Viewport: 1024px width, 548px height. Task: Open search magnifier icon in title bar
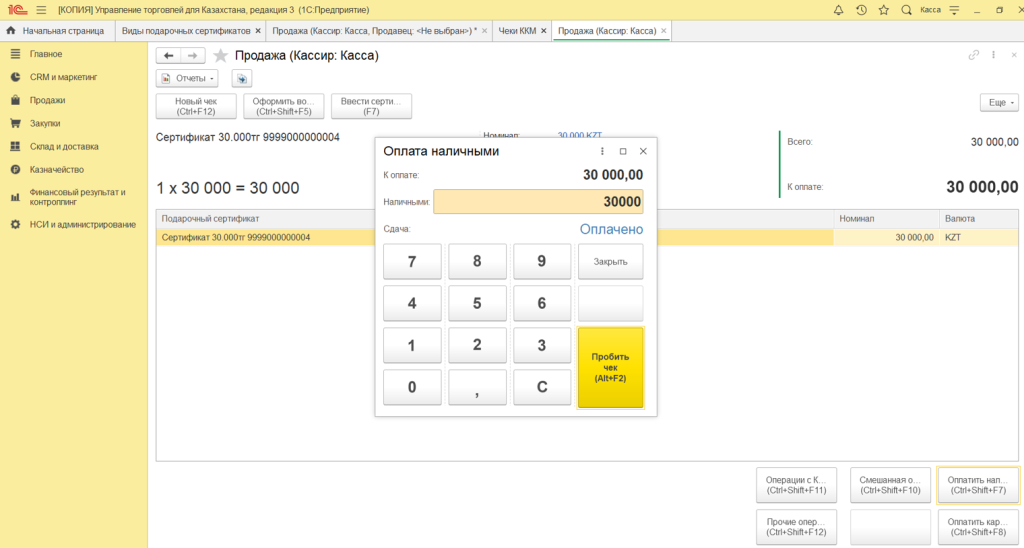click(x=906, y=10)
